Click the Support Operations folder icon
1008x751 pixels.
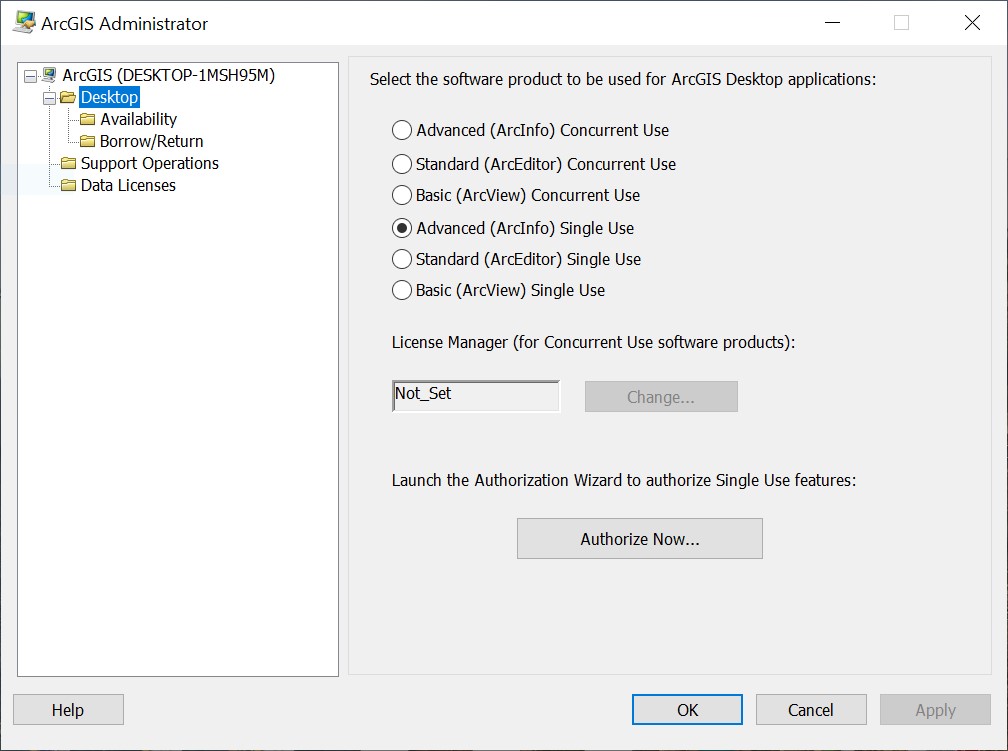pos(68,163)
